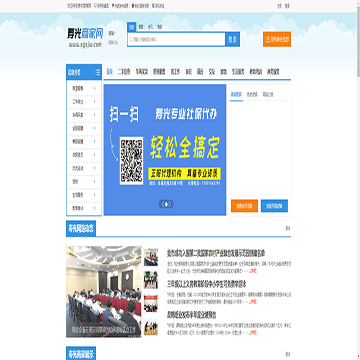This screenshot has height=360, width=360.
Task: Click the blue button in right panel
Action: 274,206
